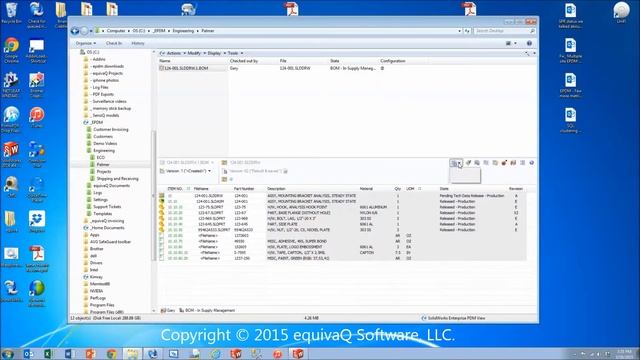
Task: Select the ECO folder in tree
Action: (x=100, y=158)
